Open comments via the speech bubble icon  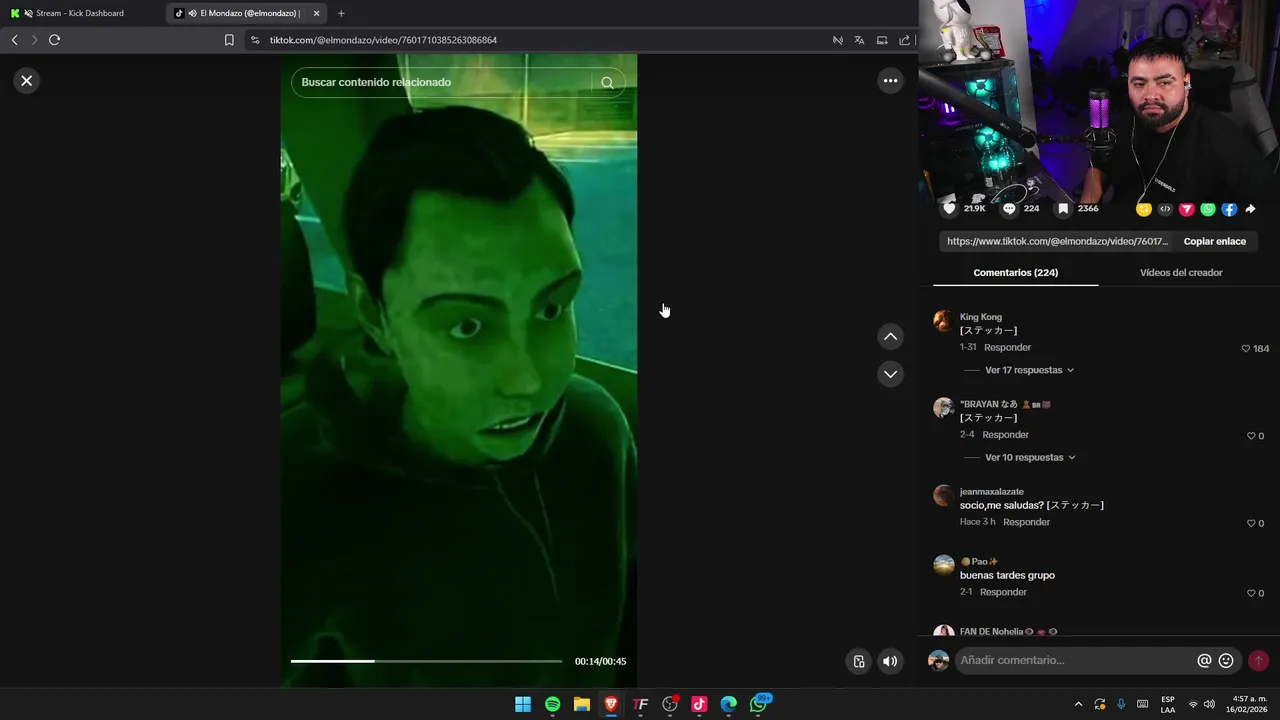coord(1009,209)
